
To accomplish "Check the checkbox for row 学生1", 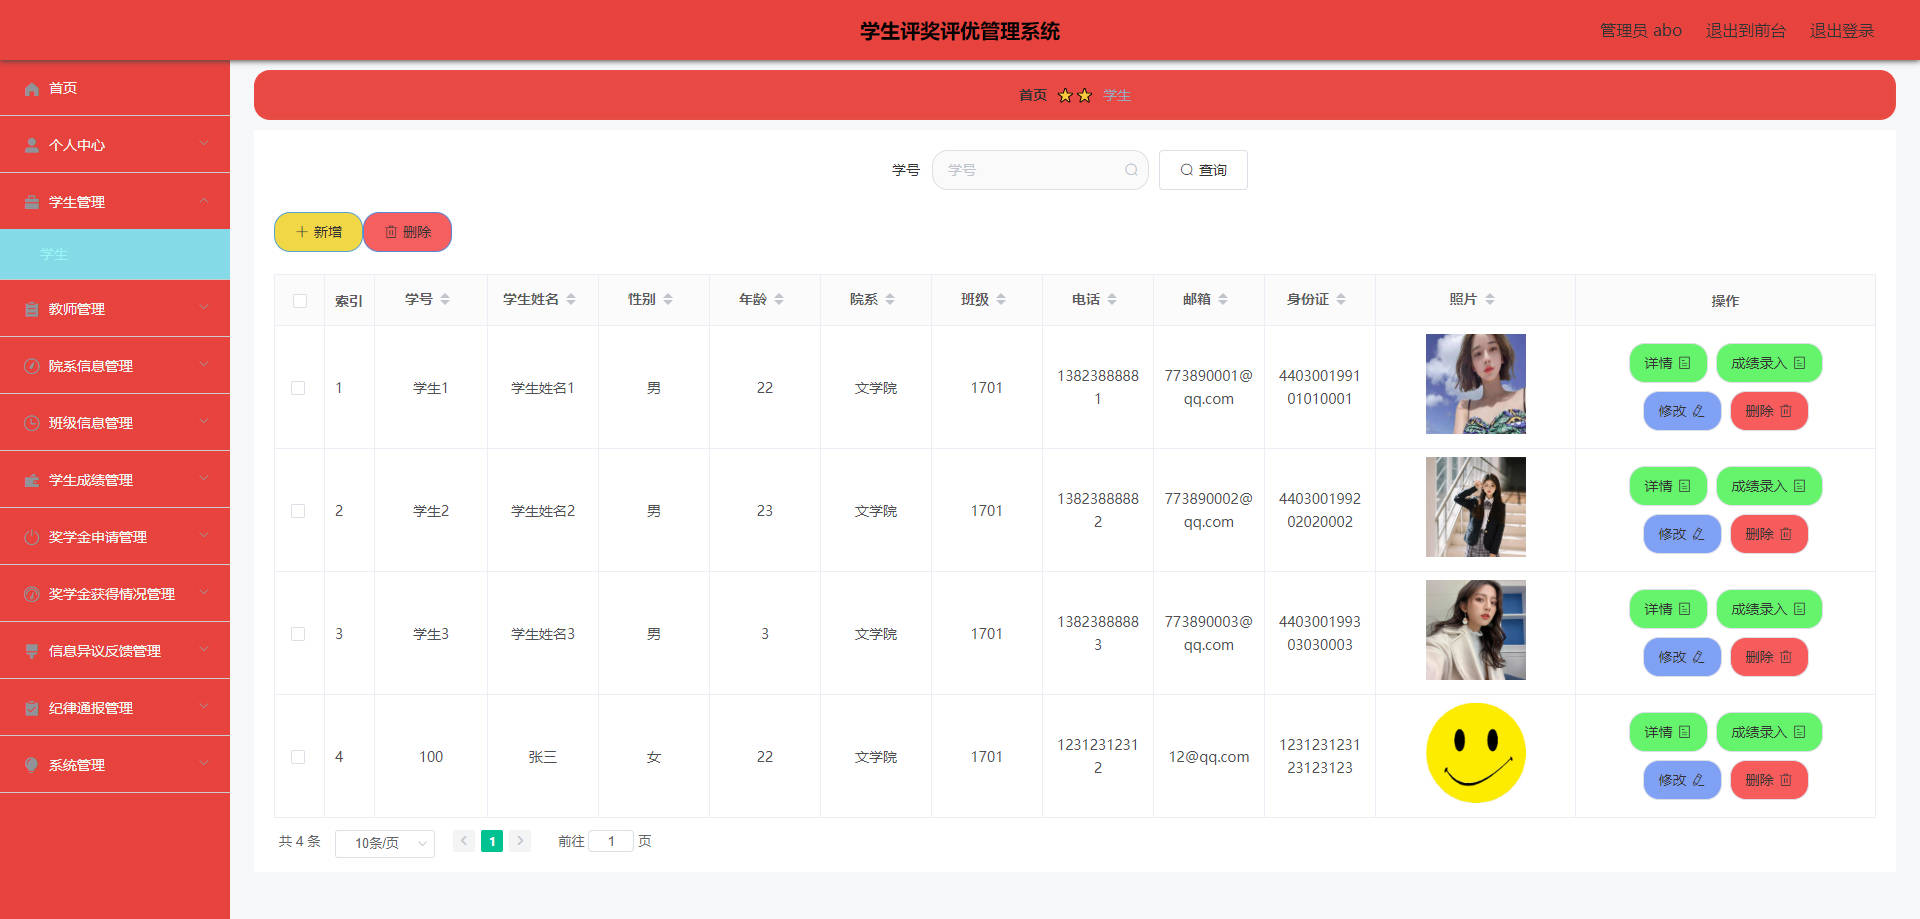I will tap(298, 388).
